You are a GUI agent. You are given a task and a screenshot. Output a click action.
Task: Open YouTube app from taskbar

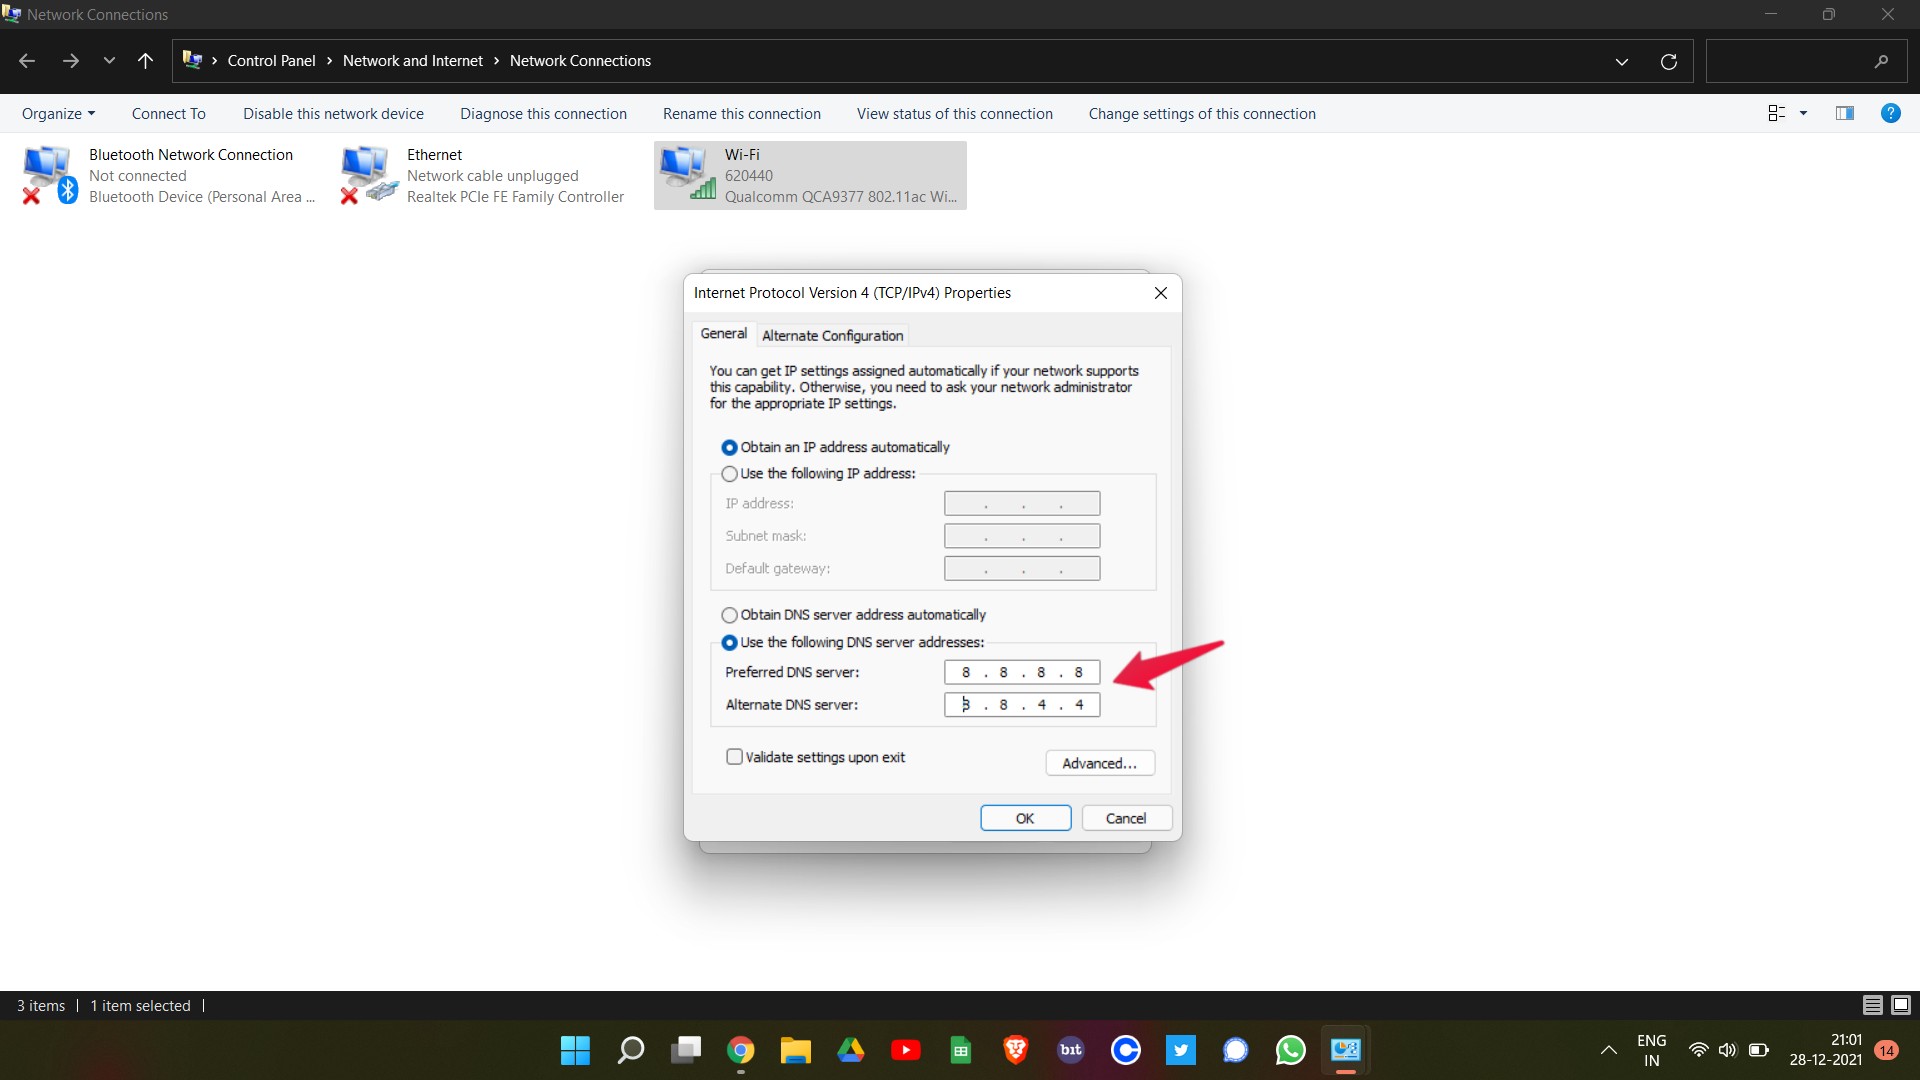905,1050
